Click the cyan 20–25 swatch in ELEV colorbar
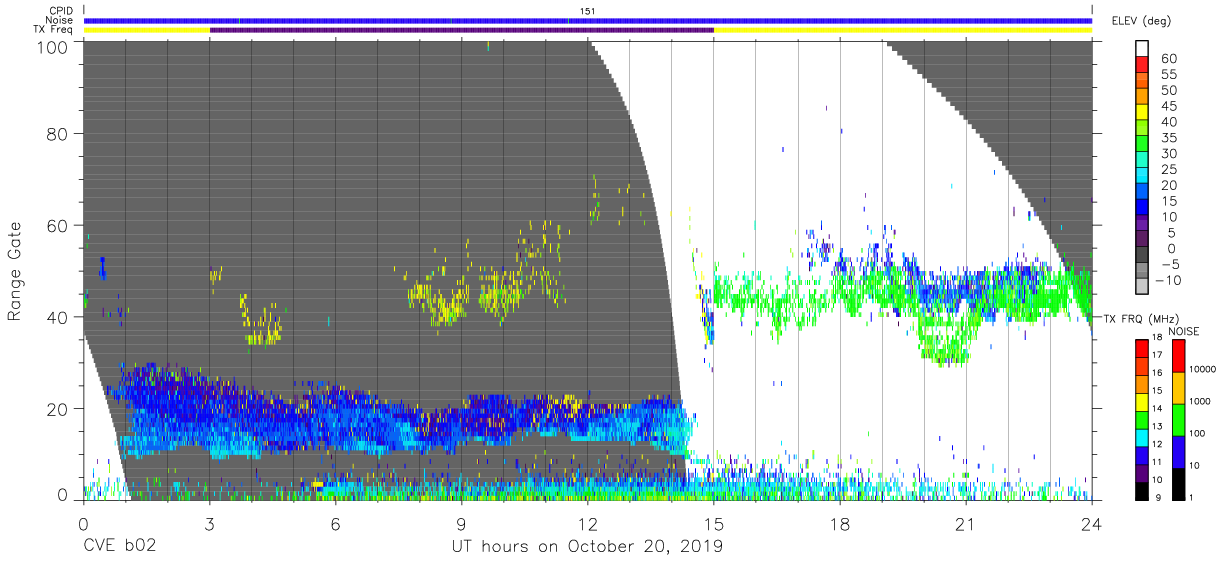Screen dimensions: 1228x567 [1143, 175]
